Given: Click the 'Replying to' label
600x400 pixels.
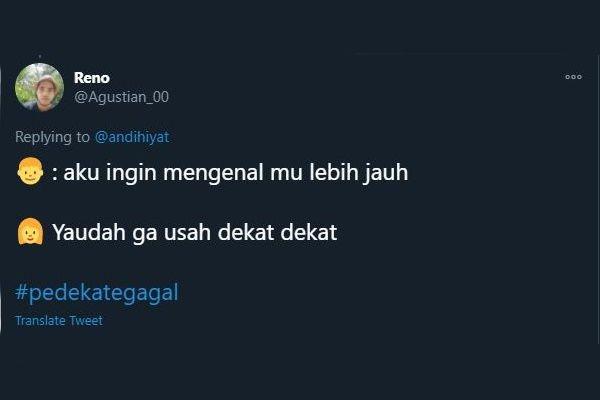Looking at the screenshot, I should click(x=52, y=137).
